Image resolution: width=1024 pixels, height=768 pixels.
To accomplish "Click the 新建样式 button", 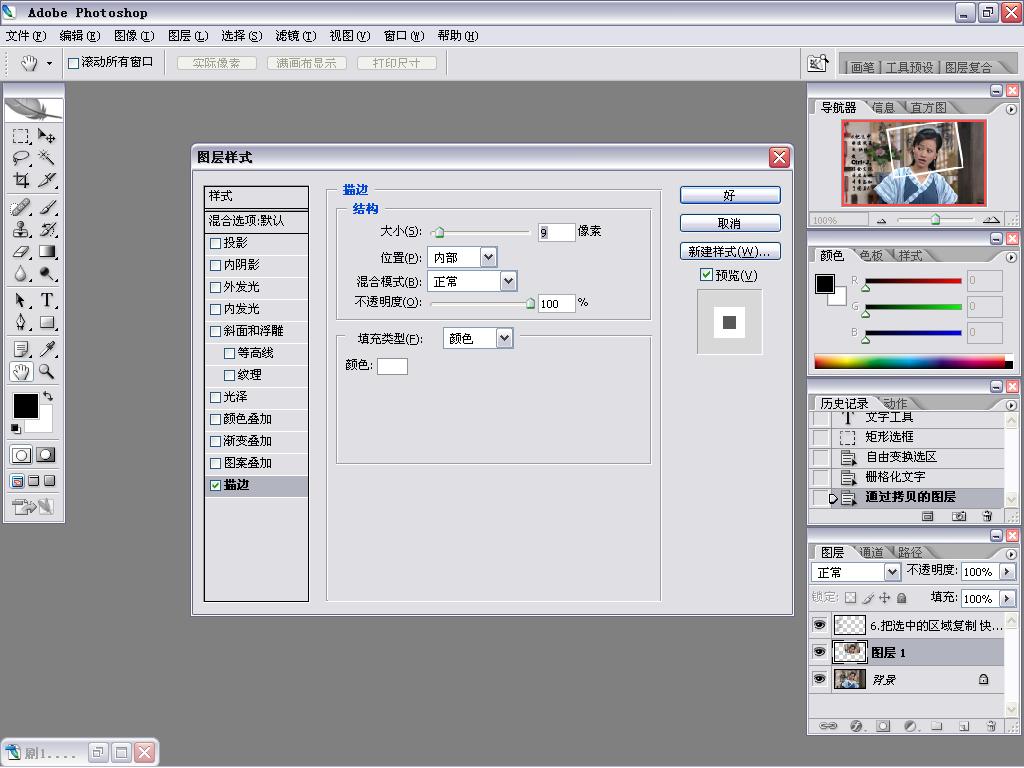I will tap(729, 251).
